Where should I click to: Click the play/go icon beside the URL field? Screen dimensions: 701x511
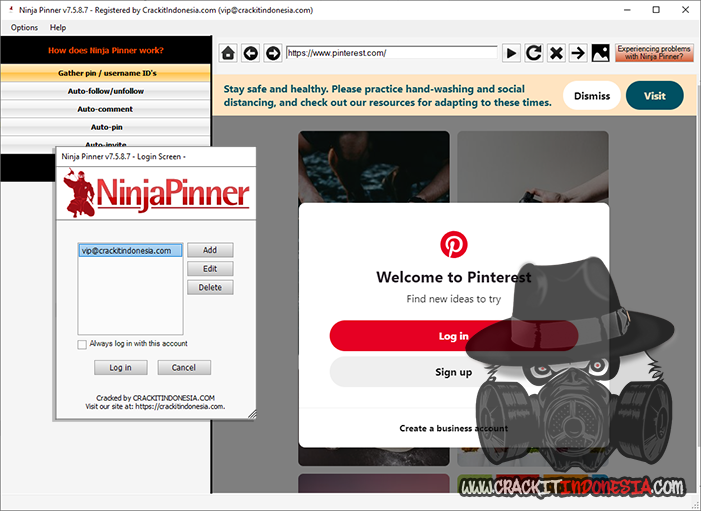click(x=511, y=53)
